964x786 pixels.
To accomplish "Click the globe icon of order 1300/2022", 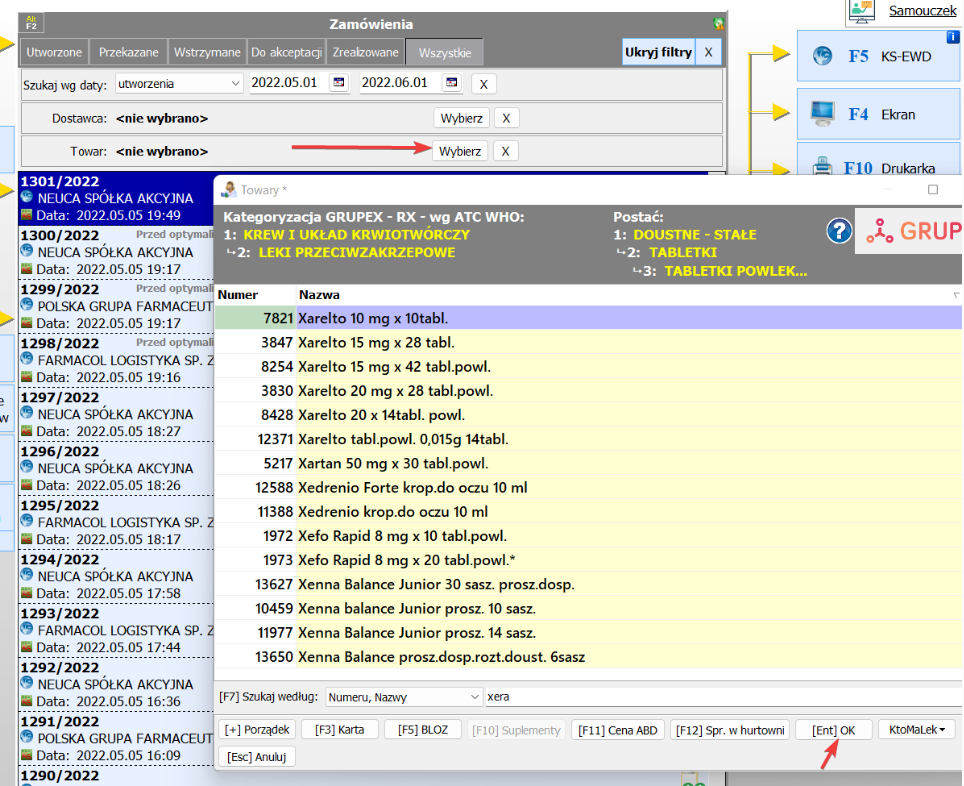I will [26, 251].
